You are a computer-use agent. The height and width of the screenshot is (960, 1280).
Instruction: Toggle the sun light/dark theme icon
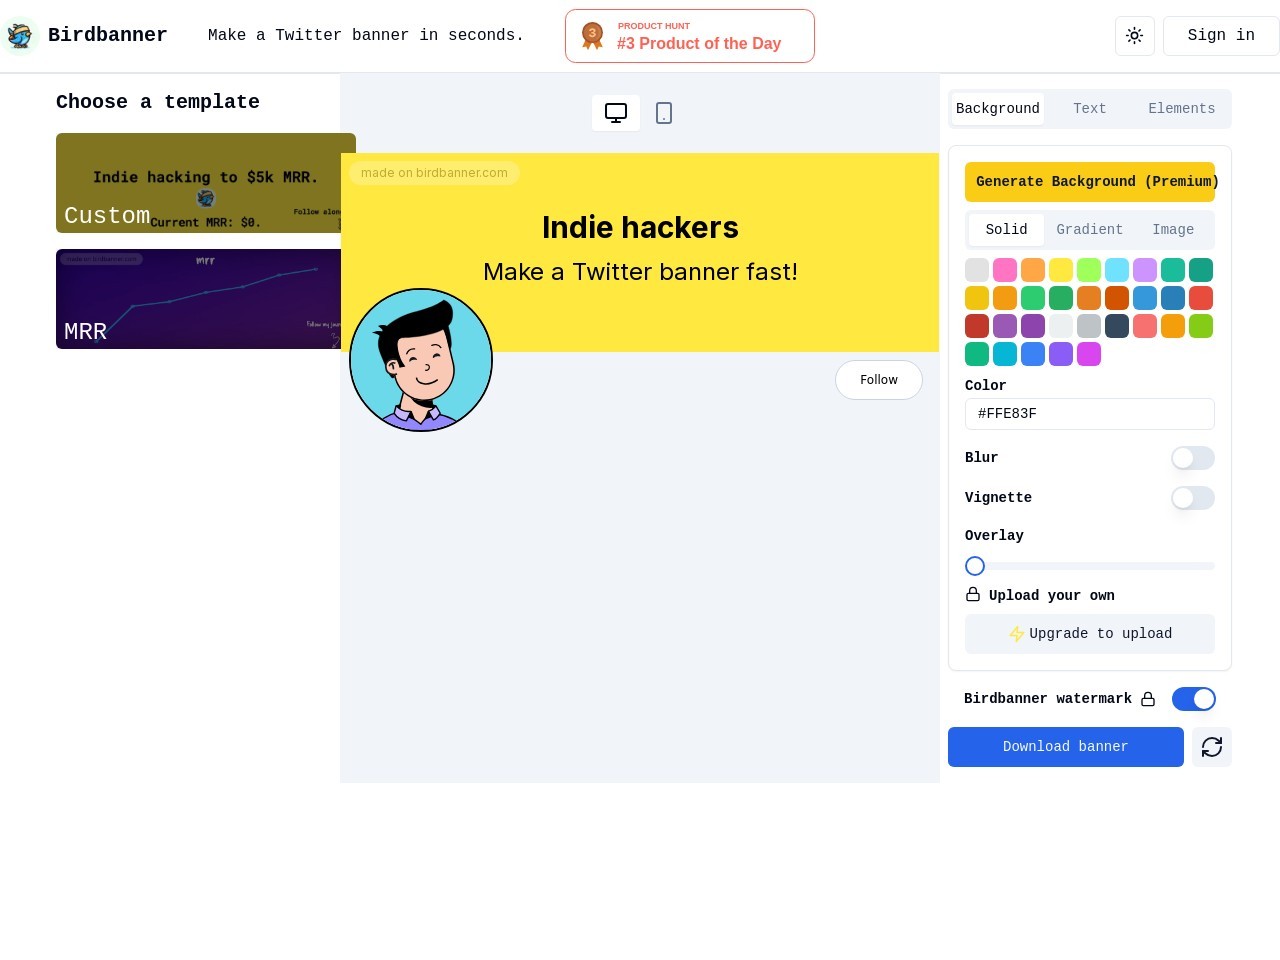click(x=1135, y=36)
